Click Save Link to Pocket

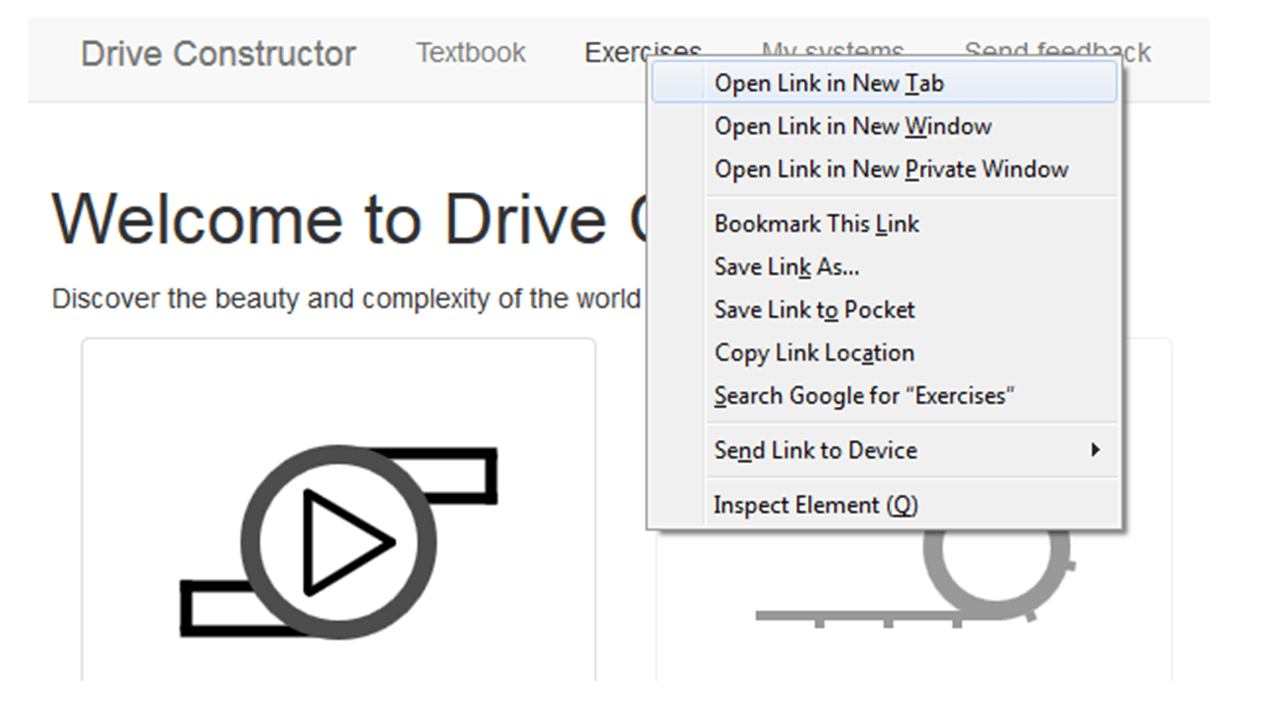pos(814,310)
